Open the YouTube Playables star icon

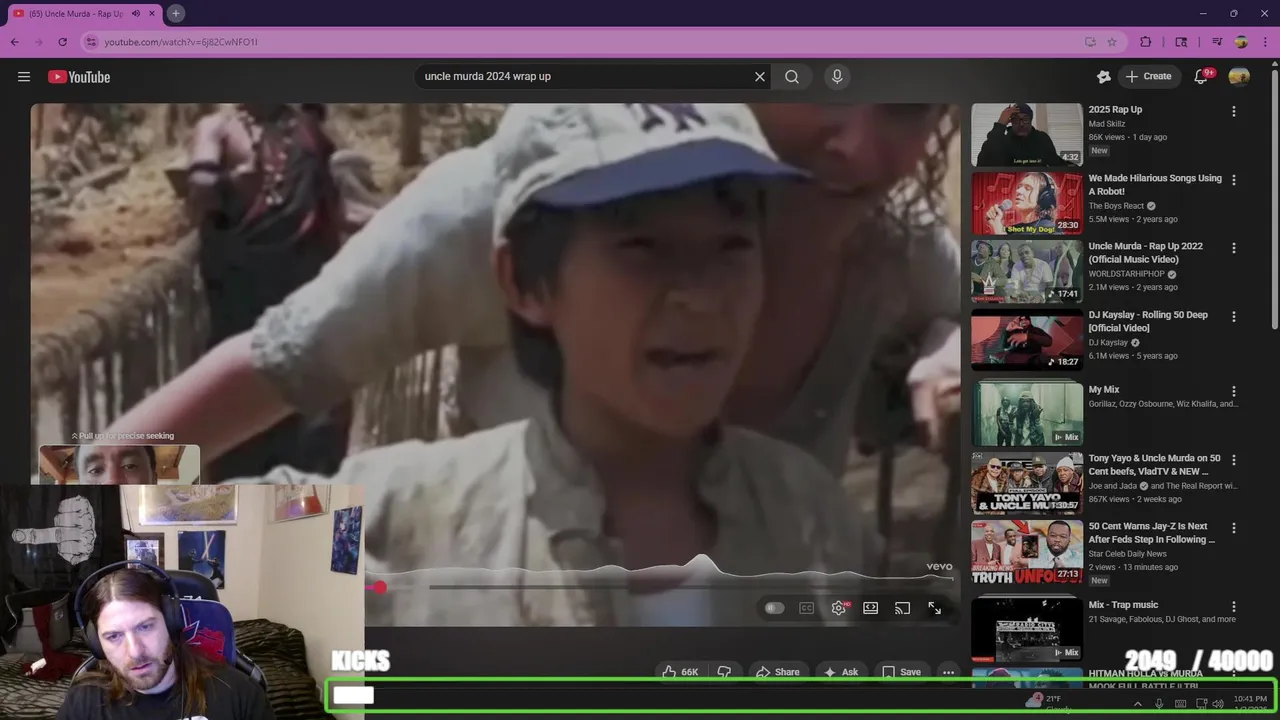tap(1104, 77)
